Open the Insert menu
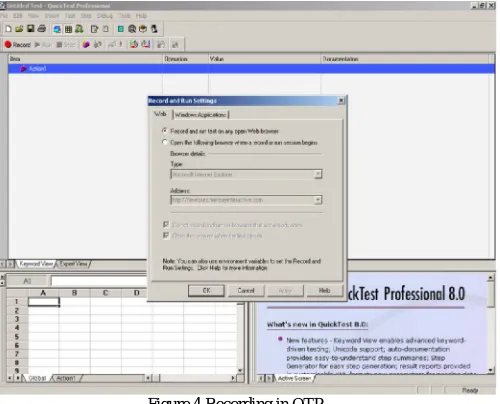This screenshot has height=404, width=500. (52, 16)
